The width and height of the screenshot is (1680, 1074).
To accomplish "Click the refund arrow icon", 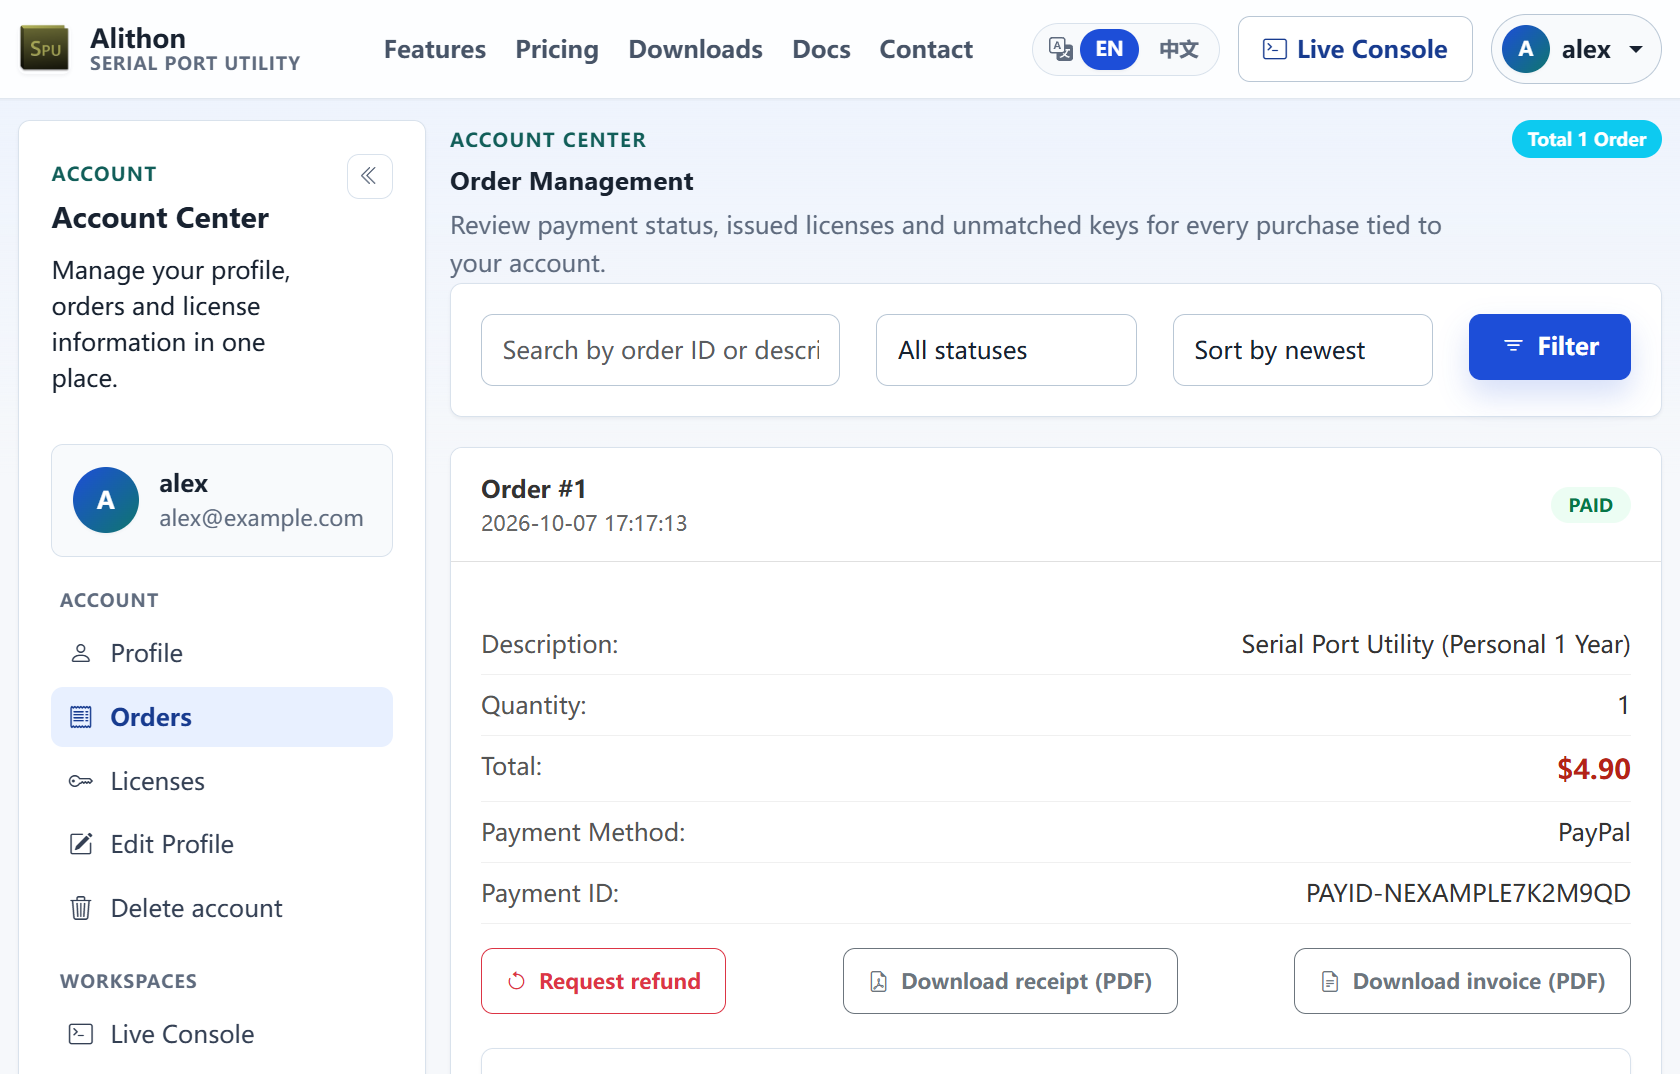I will tap(517, 981).
